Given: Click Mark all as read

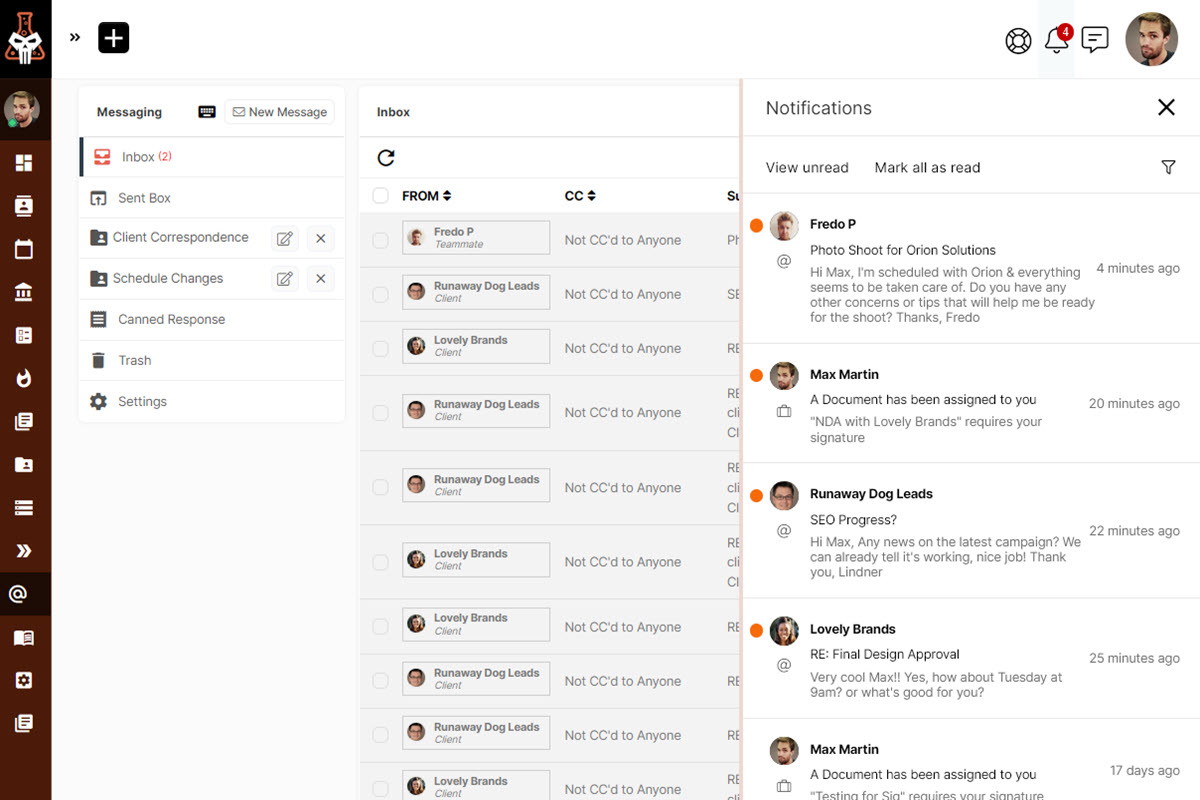Looking at the screenshot, I should click(927, 168).
